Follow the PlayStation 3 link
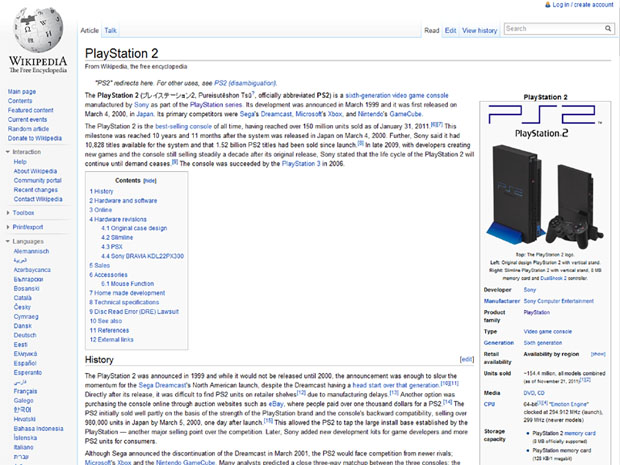 point(301,164)
